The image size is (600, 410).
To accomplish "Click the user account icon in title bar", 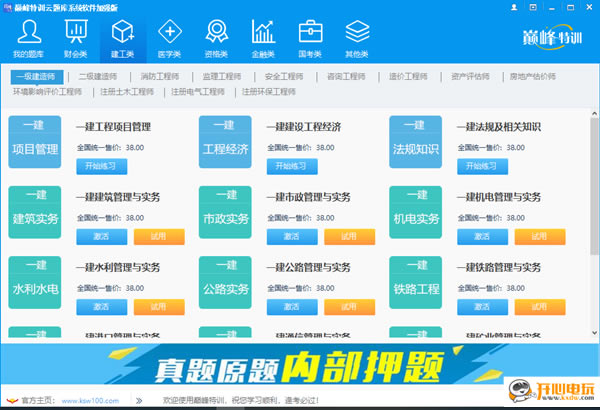I will click(x=514, y=7).
